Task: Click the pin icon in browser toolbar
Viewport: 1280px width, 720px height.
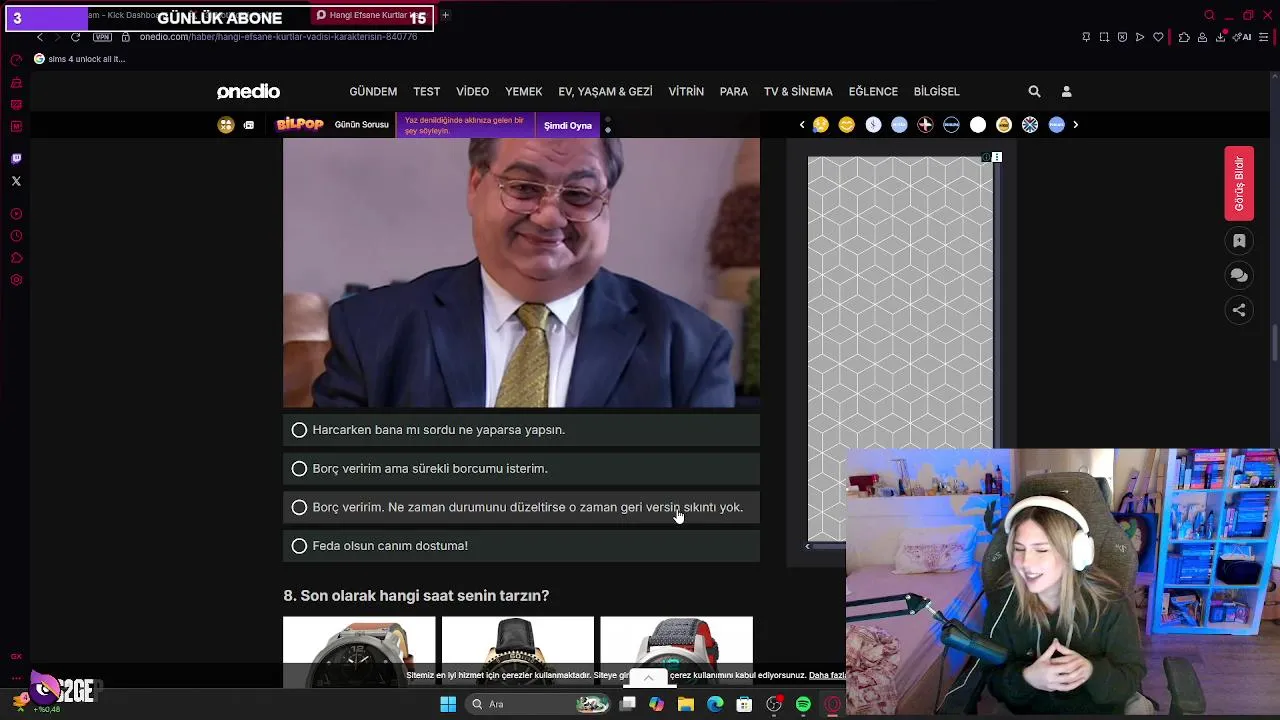Action: pos(1086,37)
